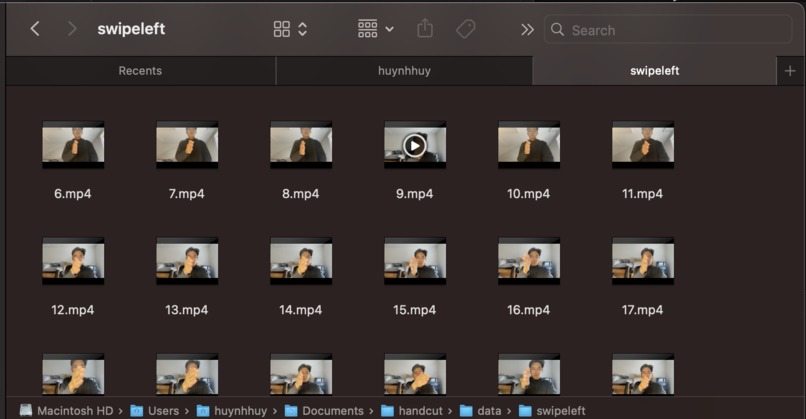This screenshot has height=419, width=806.
Task: Select the 16.mp4 video thumbnail
Action: 529,261
